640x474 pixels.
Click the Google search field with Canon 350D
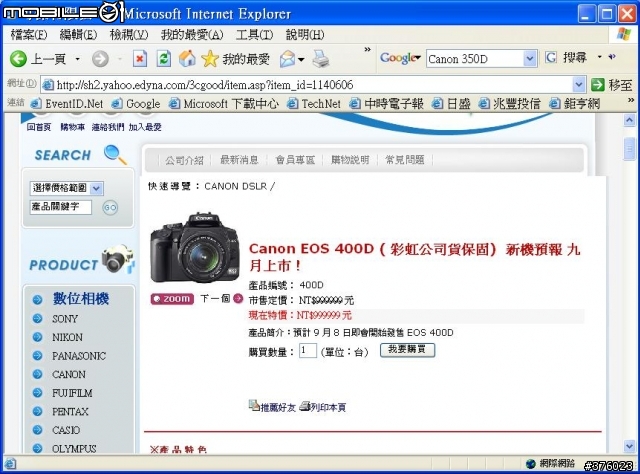point(476,59)
